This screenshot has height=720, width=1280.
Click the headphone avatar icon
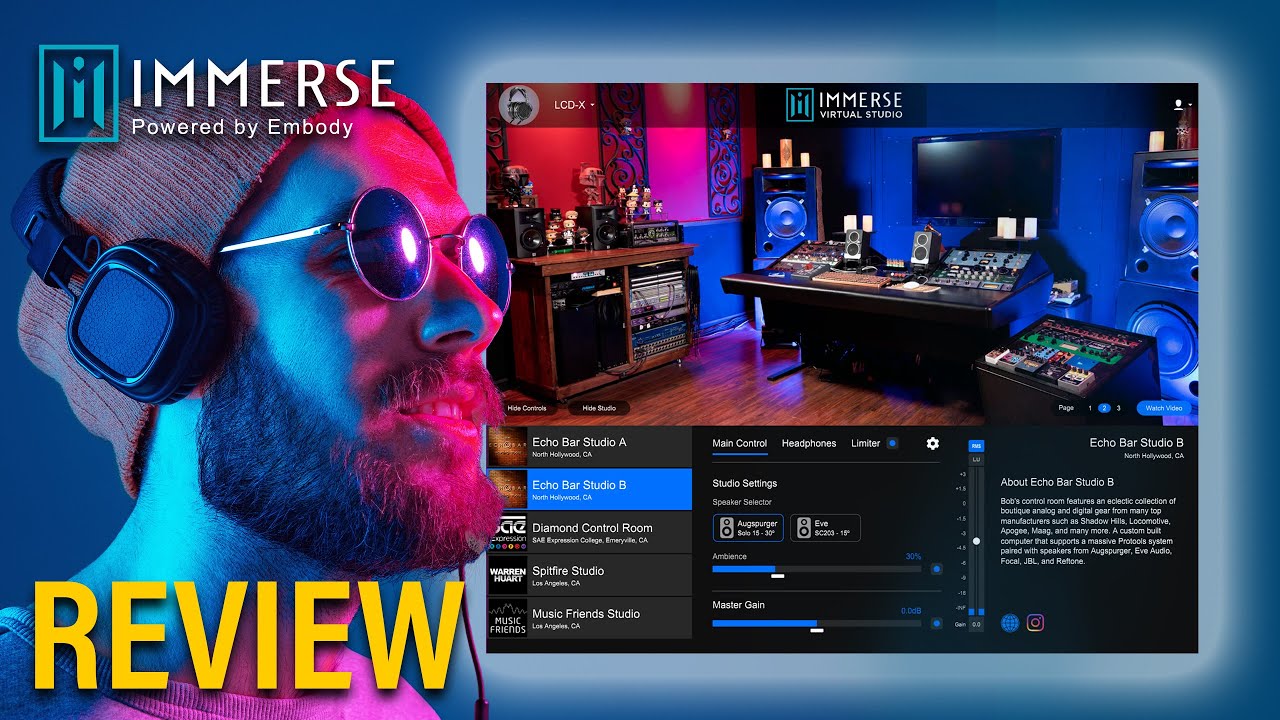click(x=518, y=105)
